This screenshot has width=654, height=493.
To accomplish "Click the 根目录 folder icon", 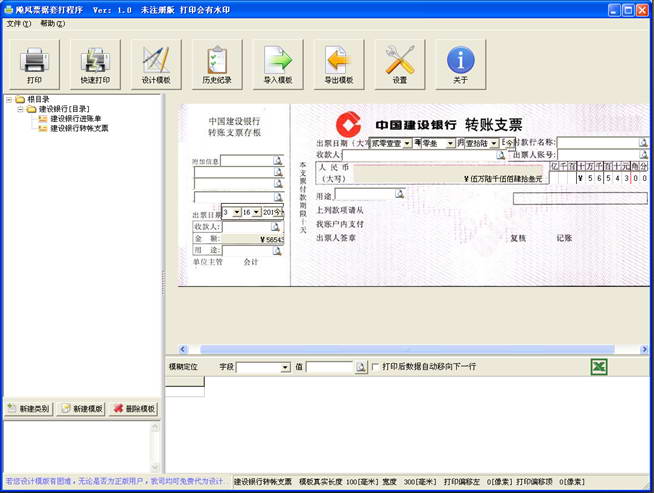I will 20,99.
